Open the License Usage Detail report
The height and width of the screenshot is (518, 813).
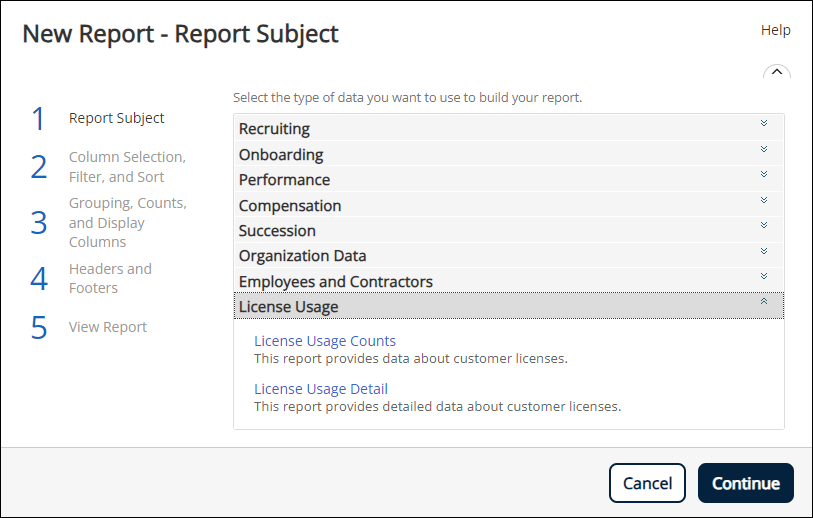click(321, 389)
